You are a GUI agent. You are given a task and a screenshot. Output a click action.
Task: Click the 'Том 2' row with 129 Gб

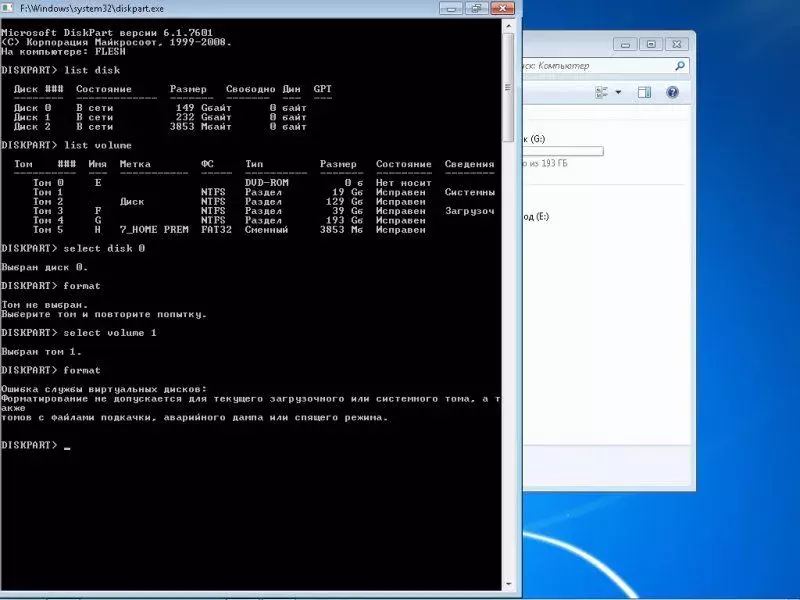[x=229, y=202]
